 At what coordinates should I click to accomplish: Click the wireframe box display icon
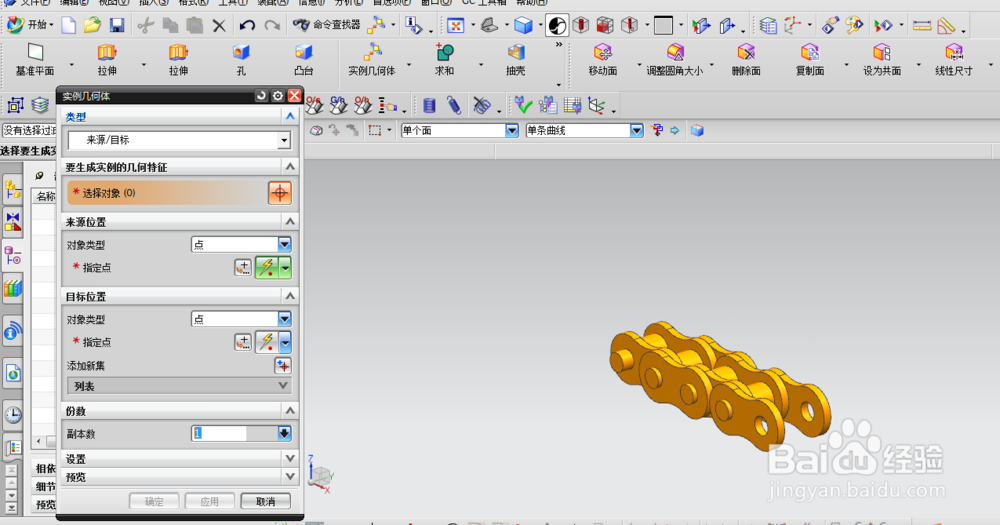pyautogui.click(x=663, y=26)
